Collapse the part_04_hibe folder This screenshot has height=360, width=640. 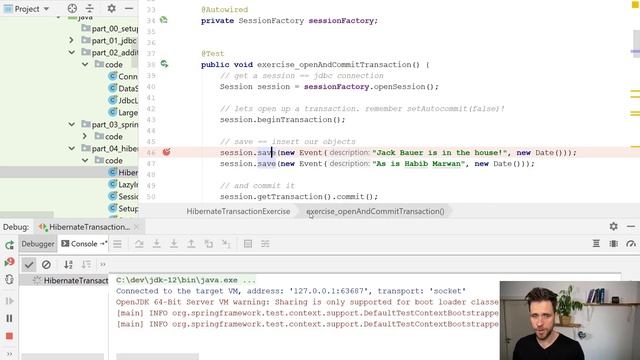pyautogui.click(x=71, y=148)
